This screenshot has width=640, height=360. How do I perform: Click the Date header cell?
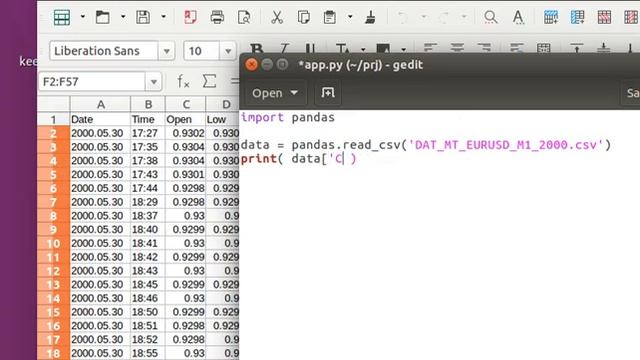[100, 119]
